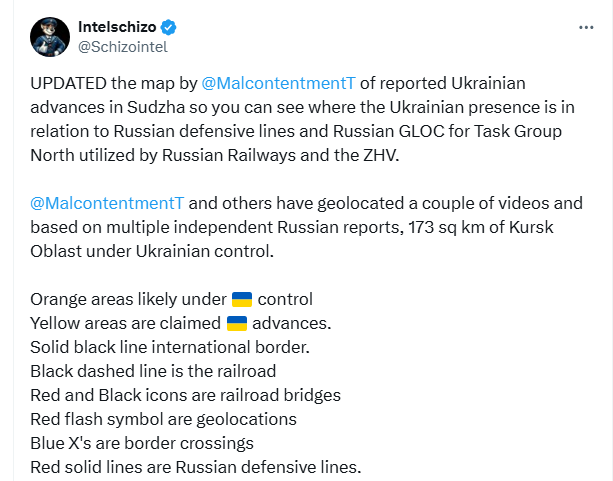Viewport: 613px width, 481px height.
Task: Click the 'Red flash symbol are geolocations' line
Action: (x=161, y=419)
